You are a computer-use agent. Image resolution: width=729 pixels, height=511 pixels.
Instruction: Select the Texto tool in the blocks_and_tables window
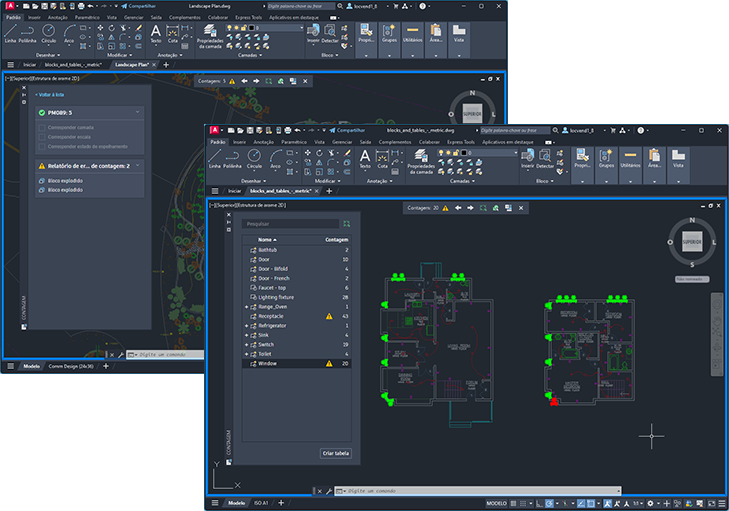365,159
